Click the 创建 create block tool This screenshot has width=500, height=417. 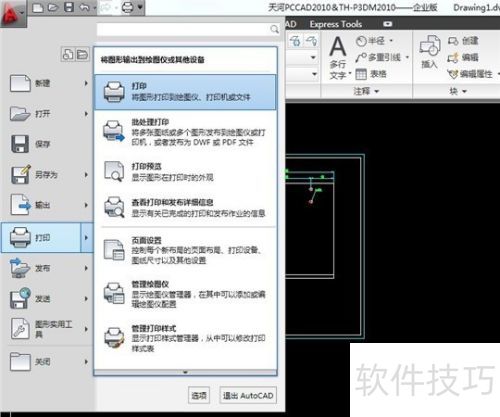click(463, 41)
